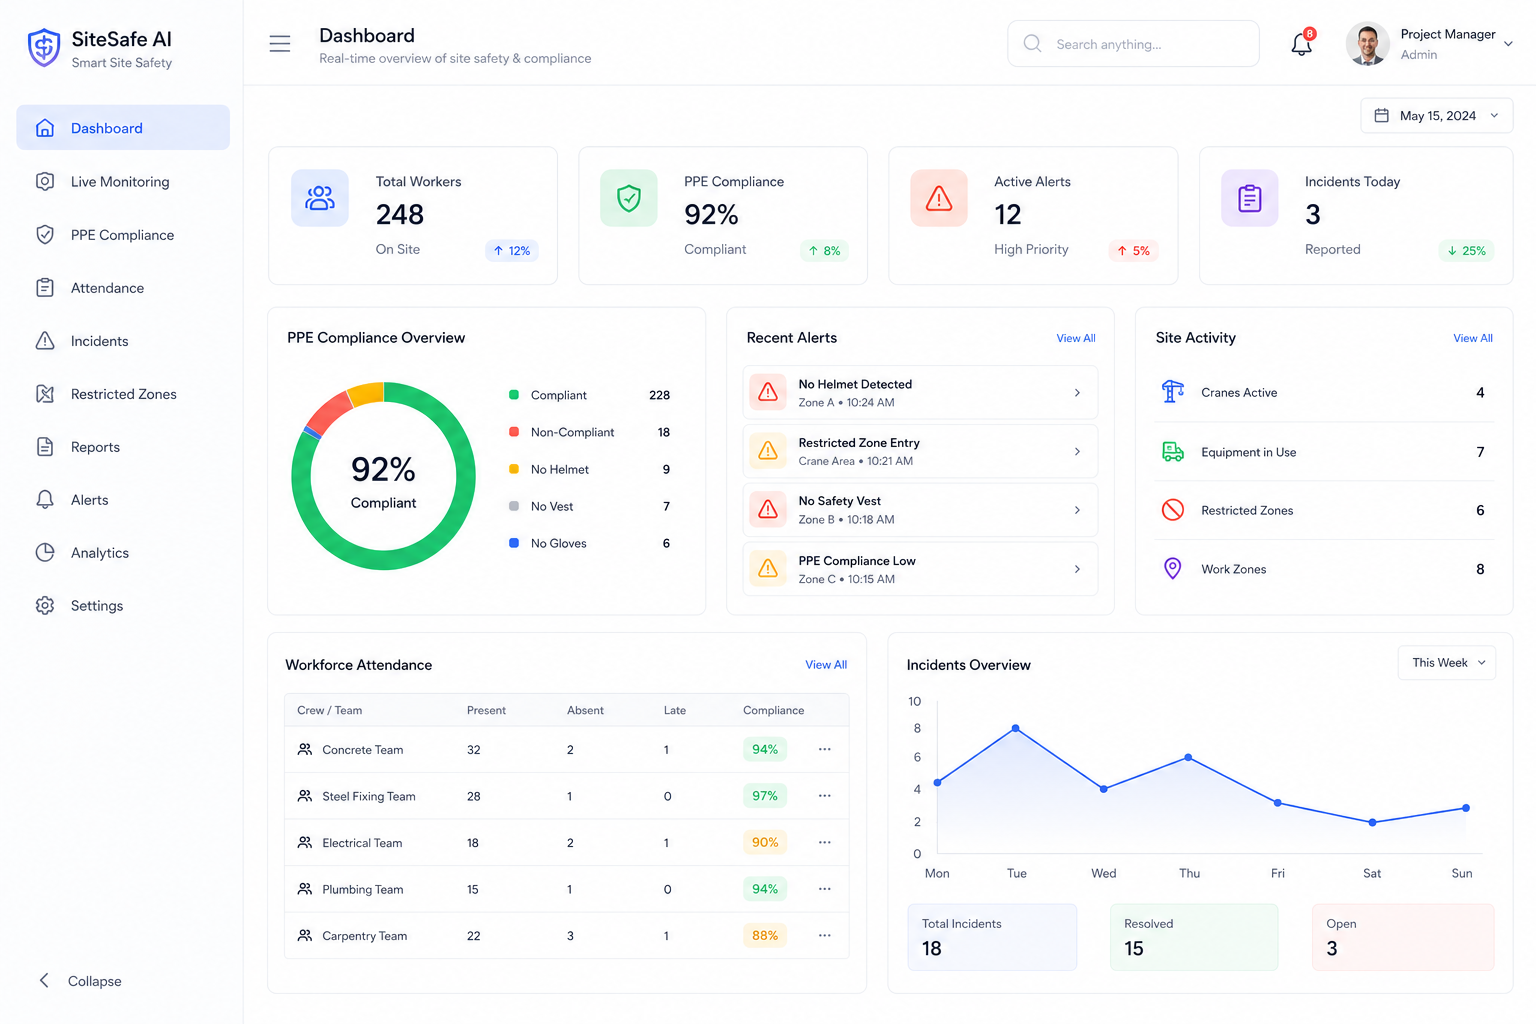Click the Search anything field
This screenshot has height=1024, width=1536.
[1133, 44]
